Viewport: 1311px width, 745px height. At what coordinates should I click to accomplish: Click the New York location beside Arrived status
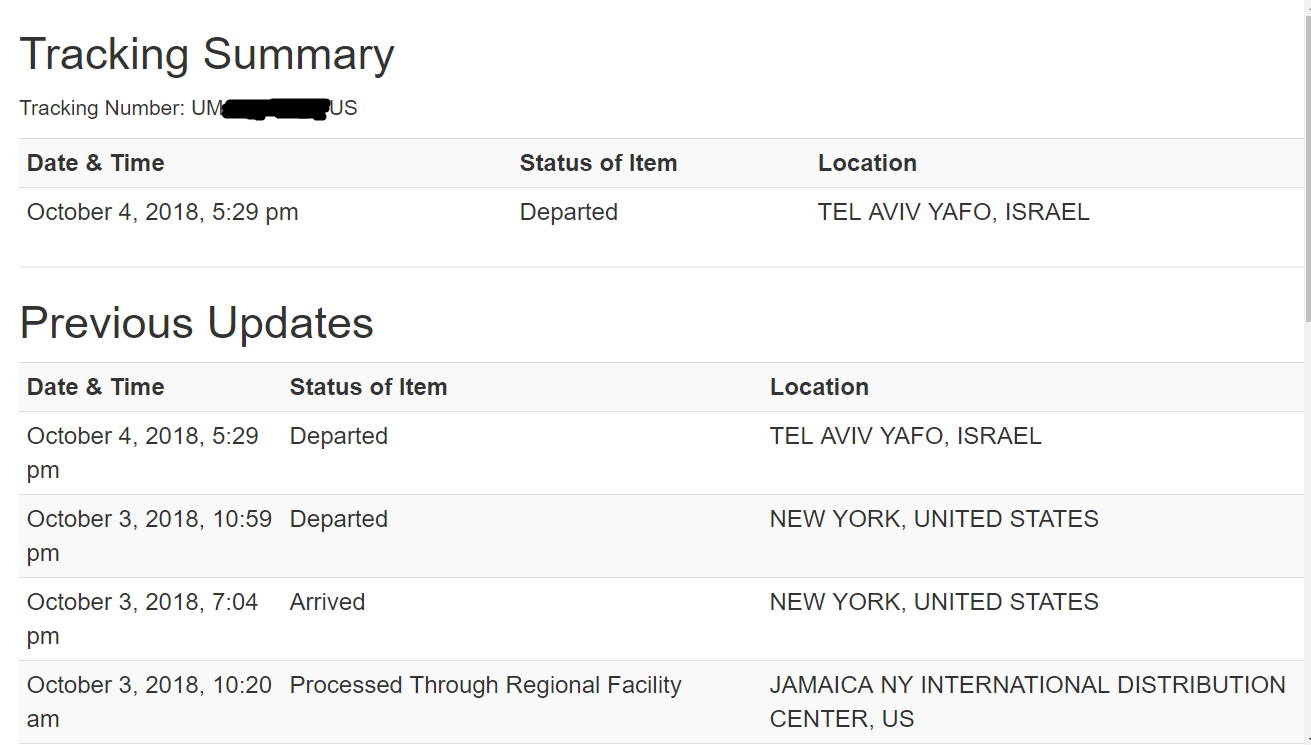(x=934, y=602)
